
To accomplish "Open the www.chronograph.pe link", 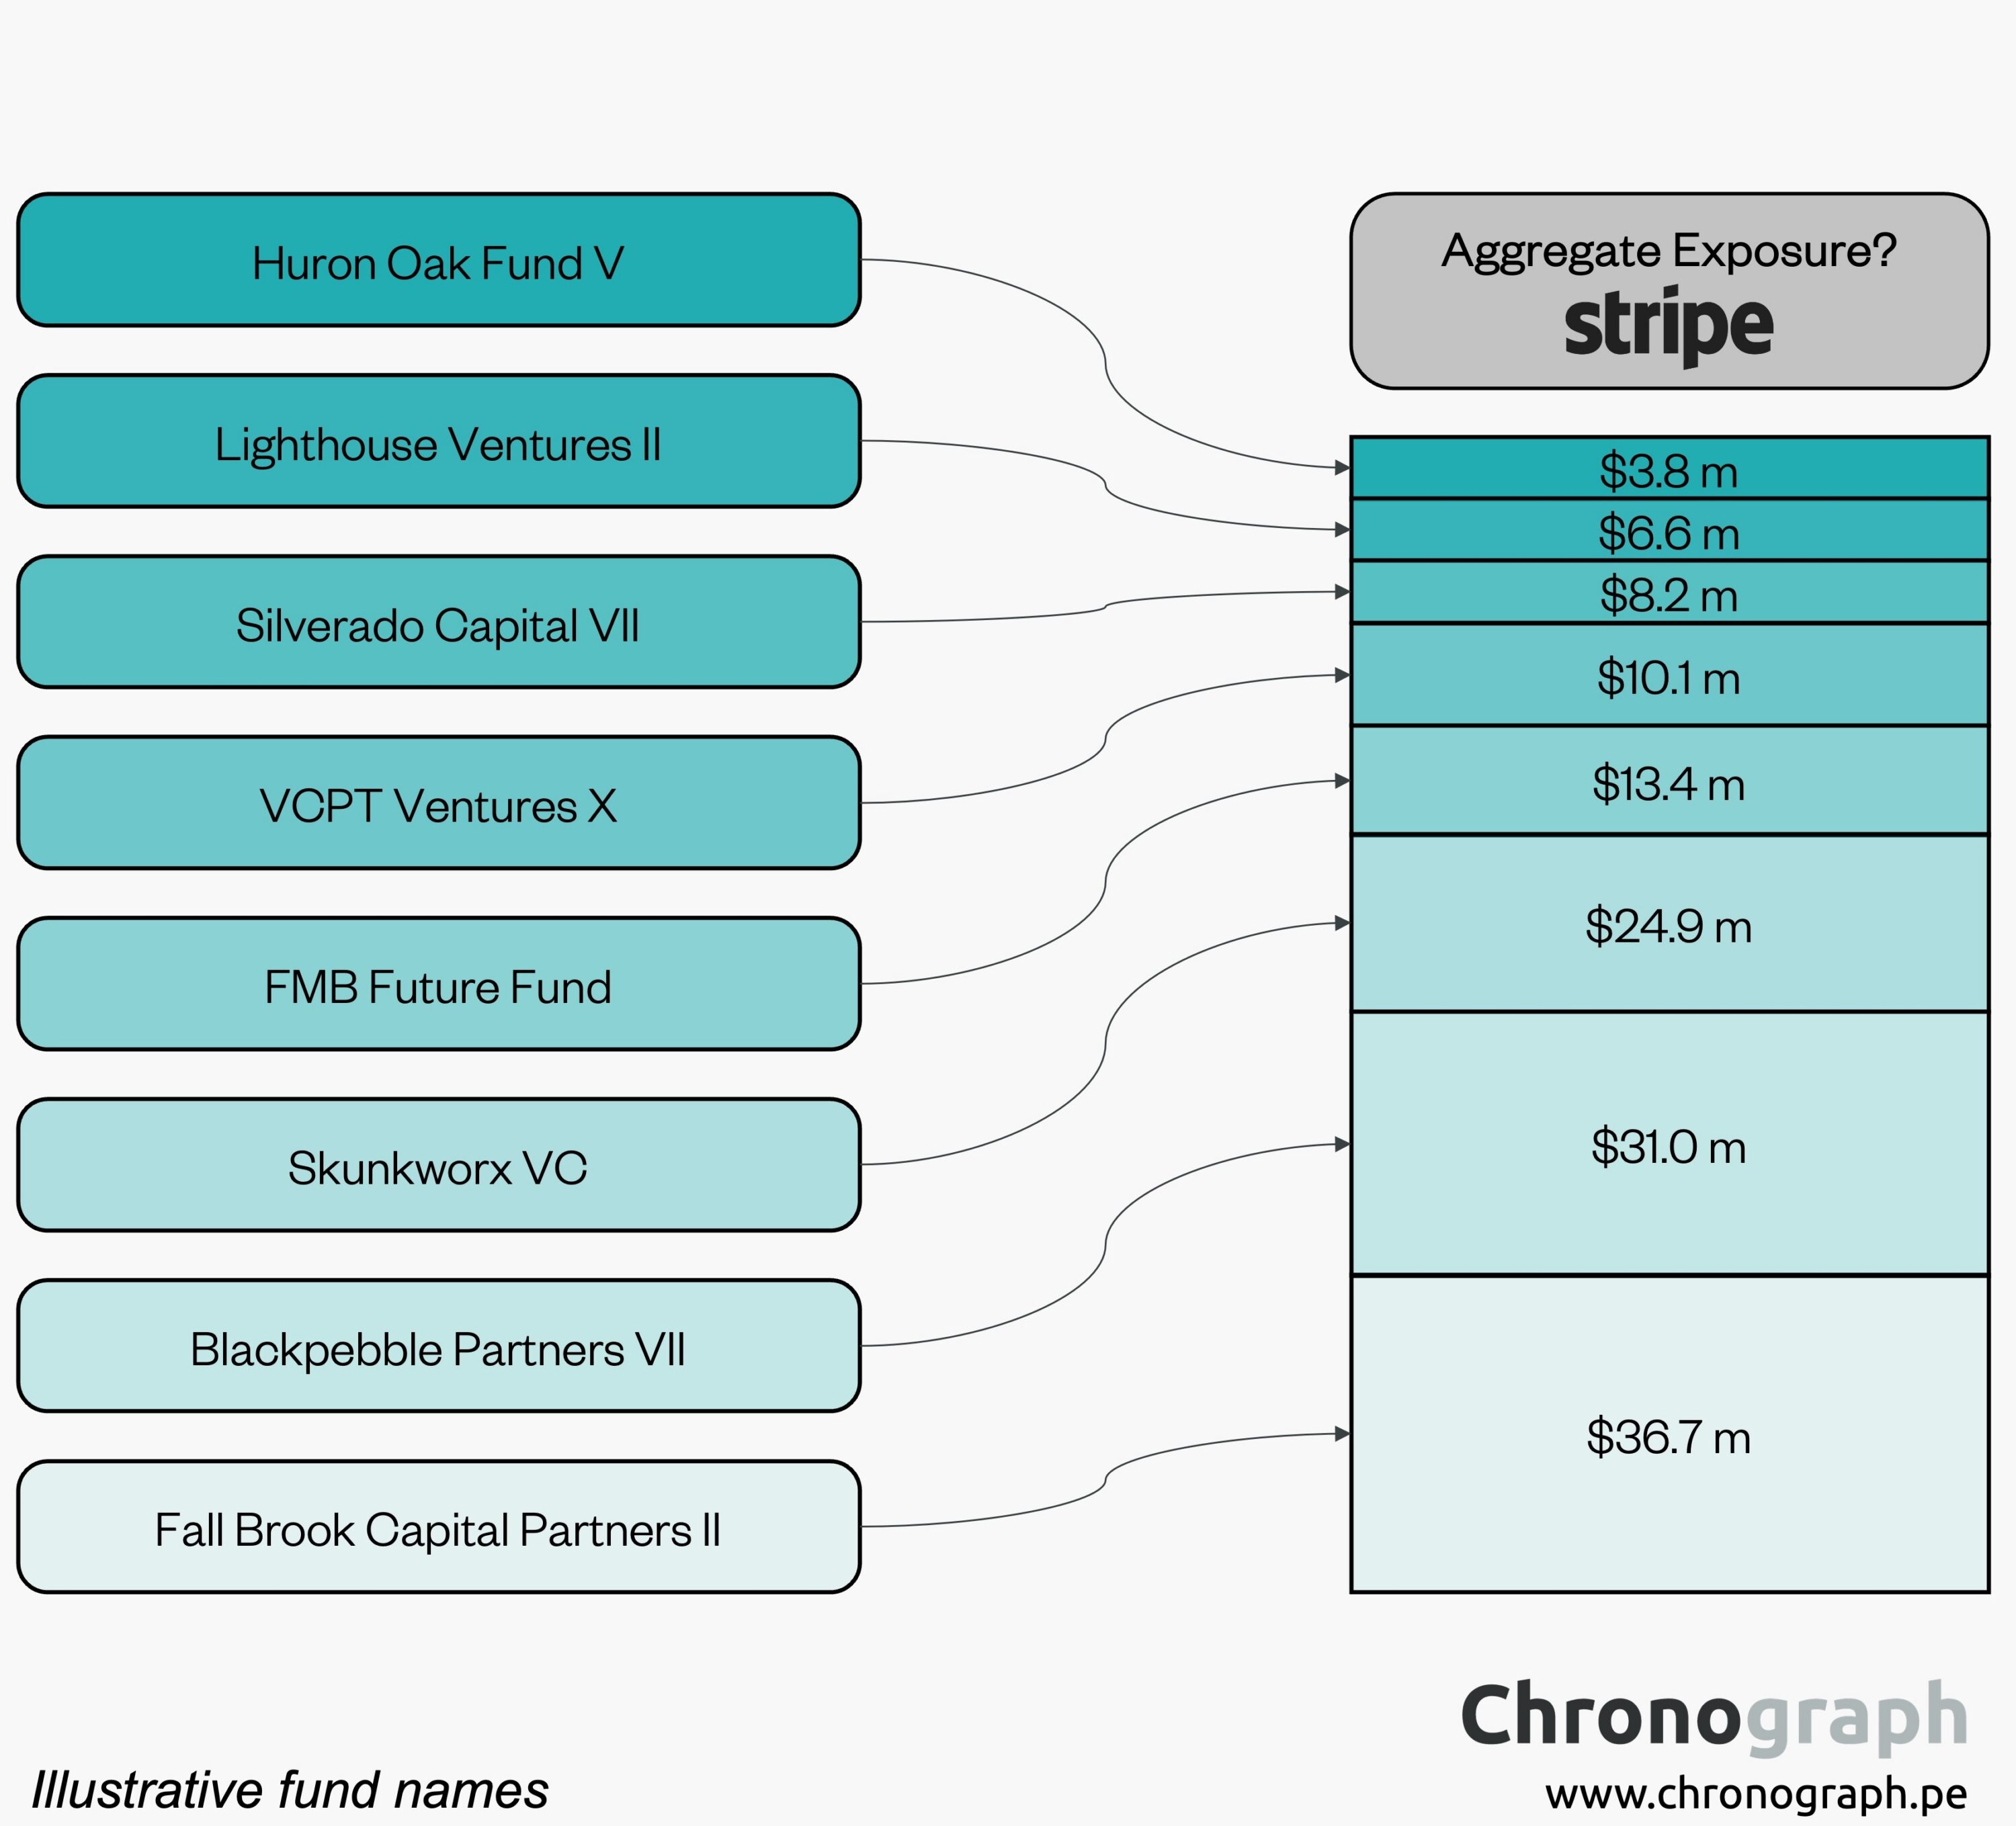I will pyautogui.click(x=1755, y=1793).
